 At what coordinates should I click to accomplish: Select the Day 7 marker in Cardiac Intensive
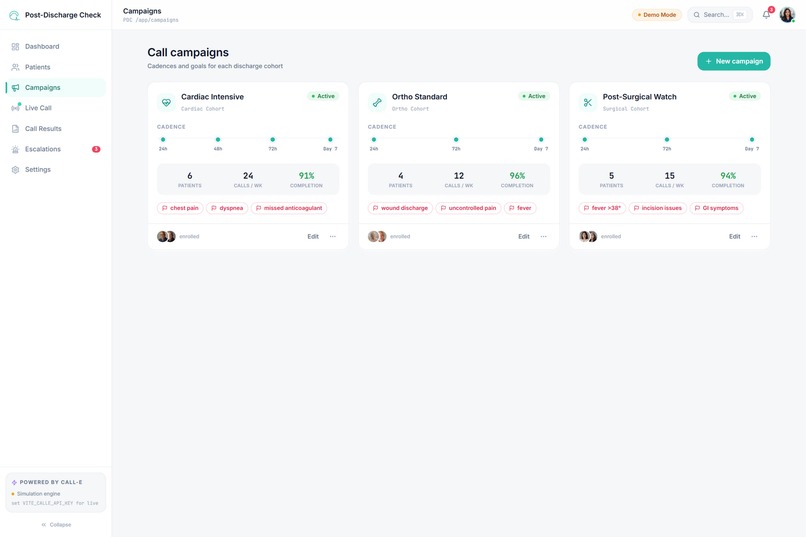pos(330,140)
